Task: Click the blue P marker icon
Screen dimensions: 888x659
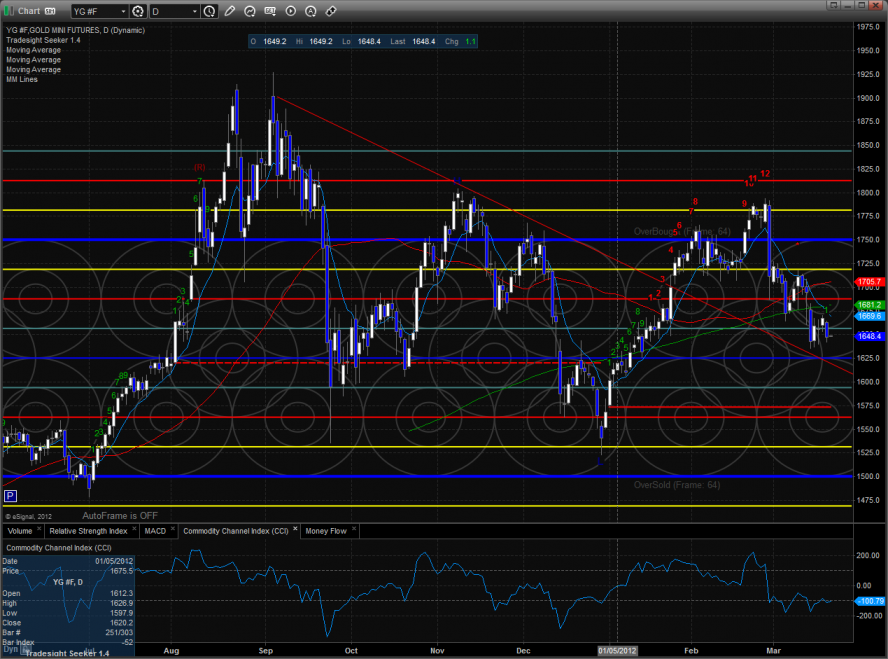Action: tap(10, 495)
